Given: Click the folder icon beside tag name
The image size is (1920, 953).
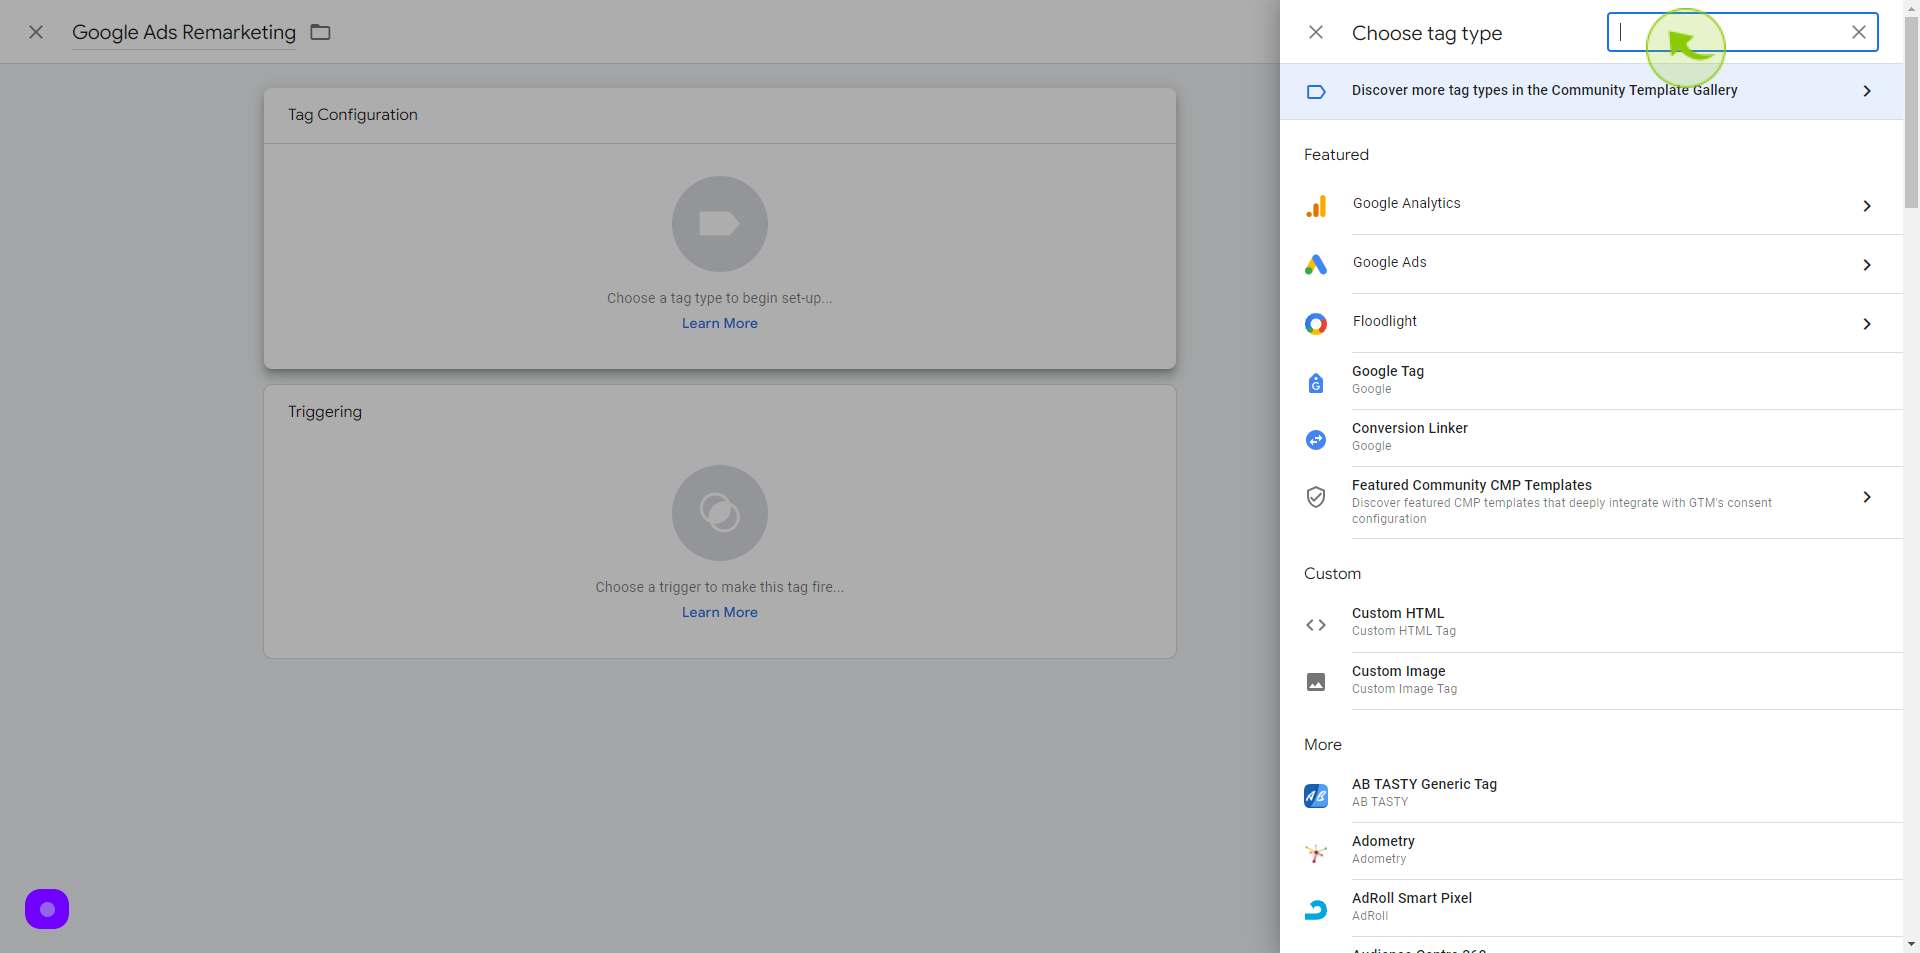Looking at the screenshot, I should tap(320, 32).
